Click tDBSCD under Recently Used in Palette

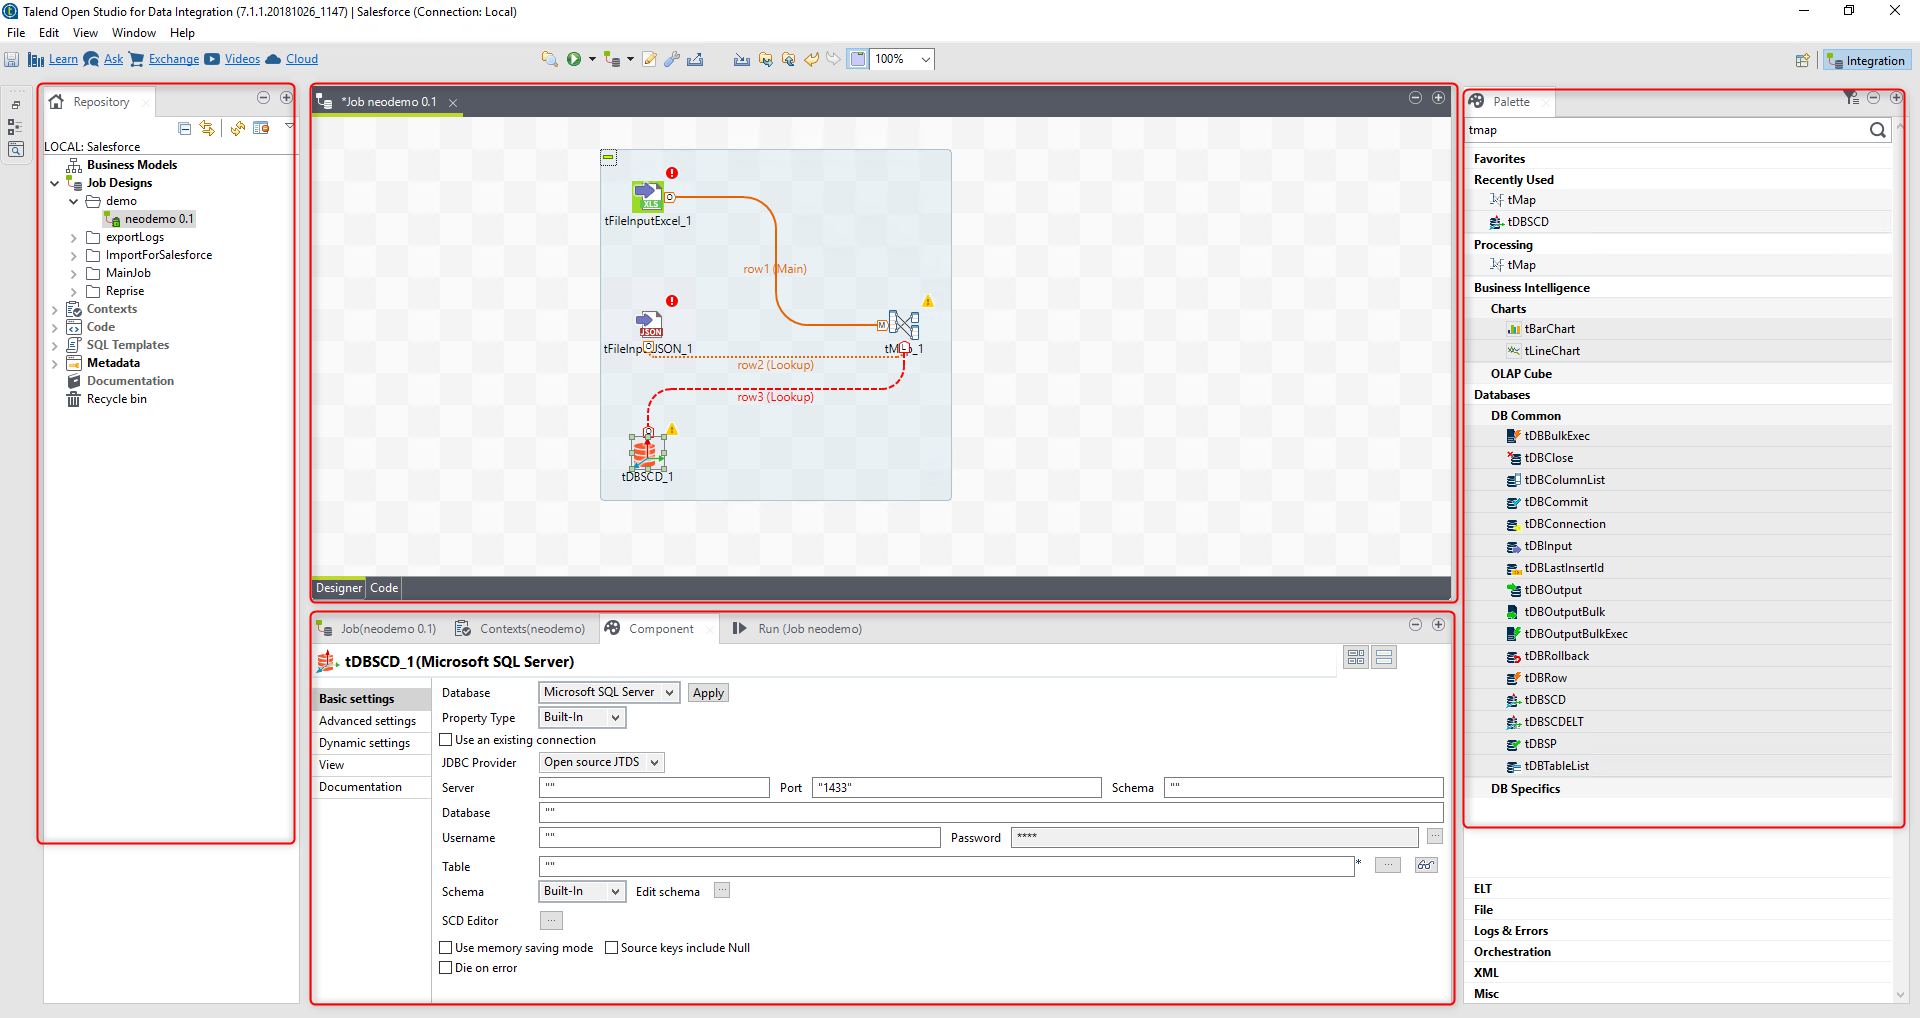pos(1527,222)
